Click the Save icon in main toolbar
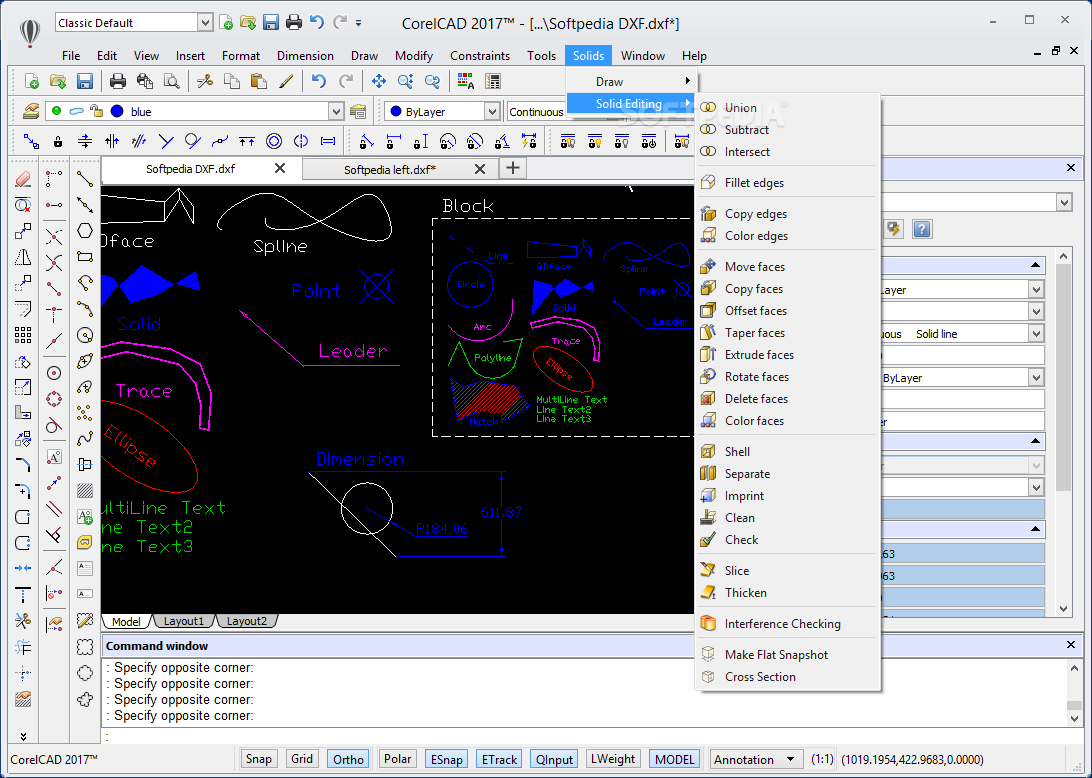This screenshot has height=778, width=1092. tap(85, 81)
